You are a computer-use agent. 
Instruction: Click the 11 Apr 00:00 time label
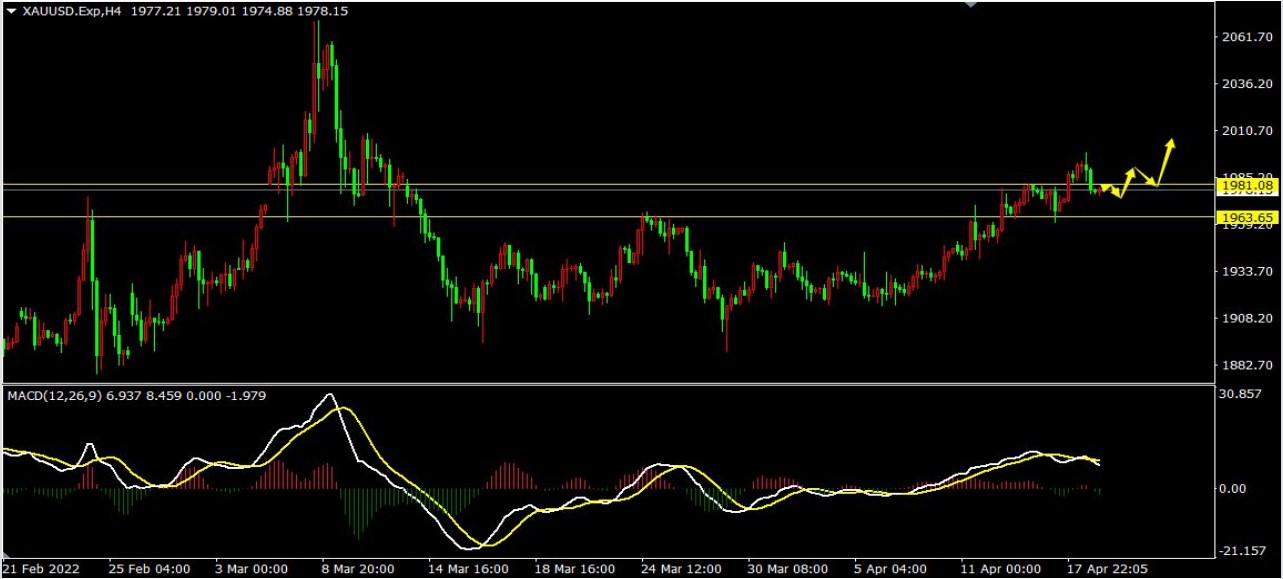pyautogui.click(x=1001, y=568)
